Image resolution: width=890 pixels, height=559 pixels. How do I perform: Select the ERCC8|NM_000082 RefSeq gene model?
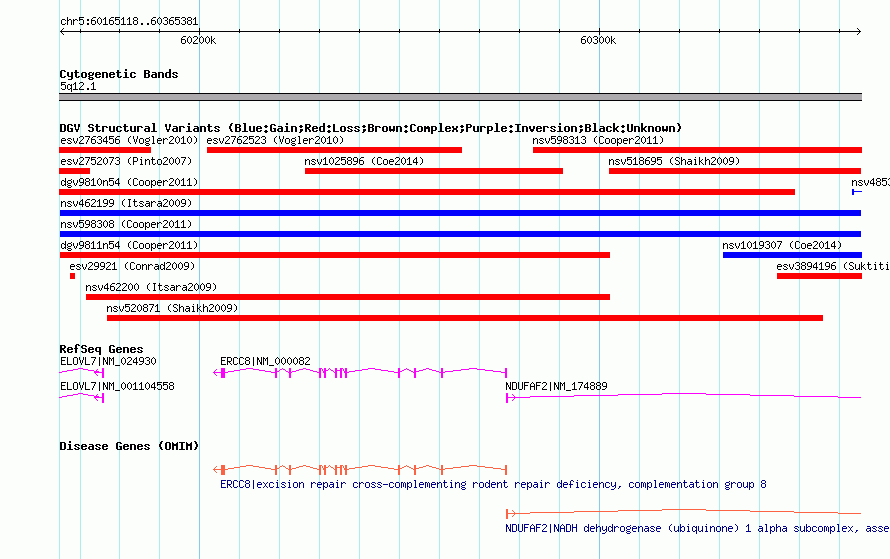[360, 372]
